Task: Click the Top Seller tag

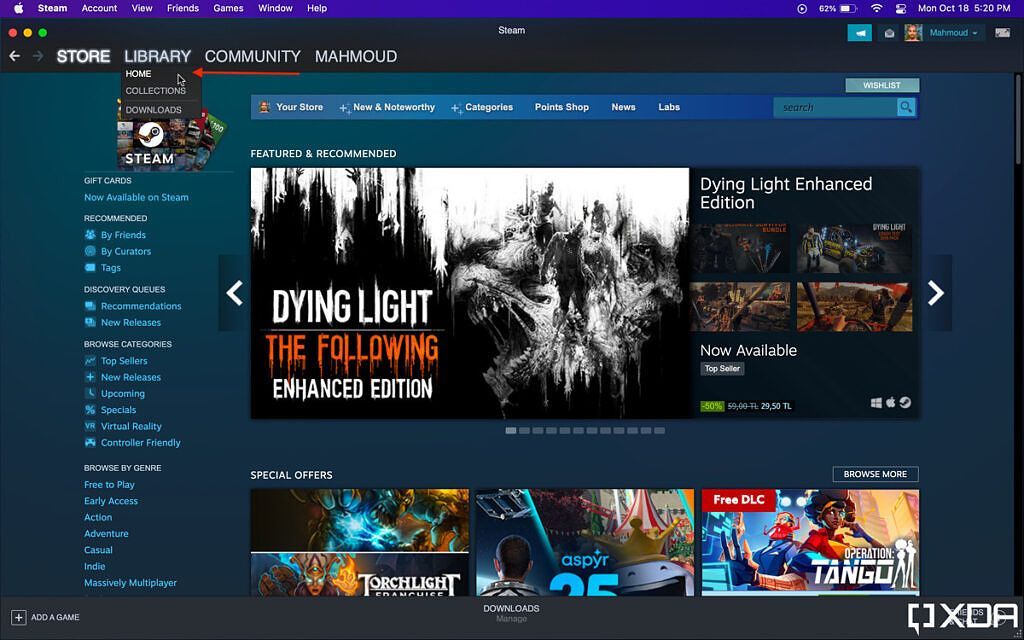Action: pos(722,368)
